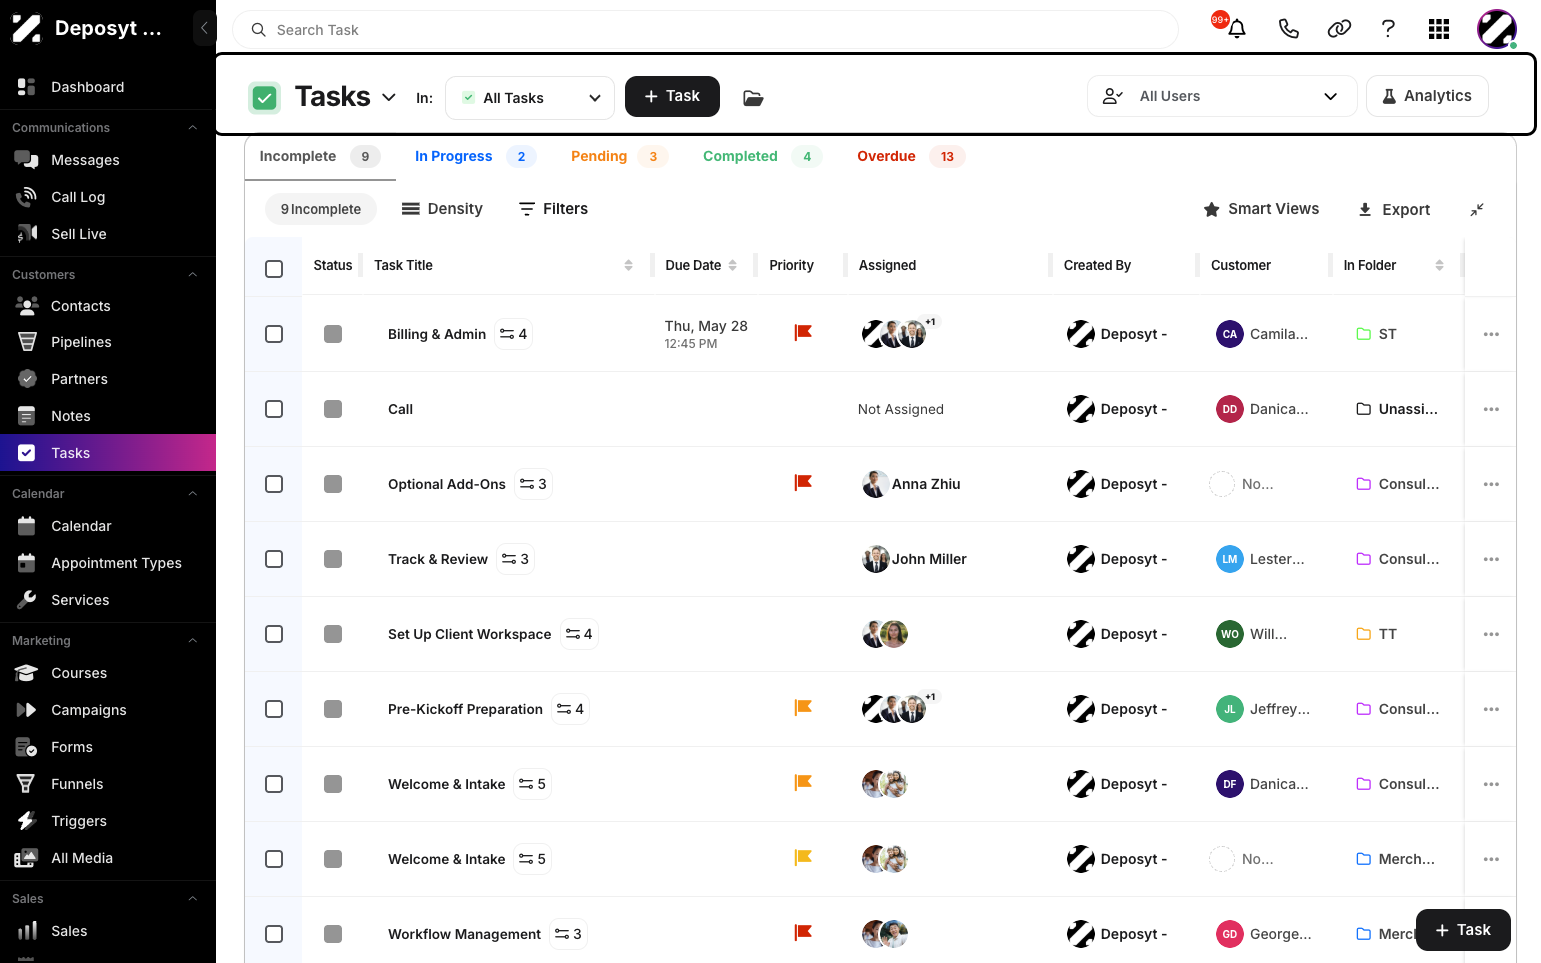Tick the checkbox for Call task
The width and height of the screenshot is (1541, 963).
click(274, 409)
